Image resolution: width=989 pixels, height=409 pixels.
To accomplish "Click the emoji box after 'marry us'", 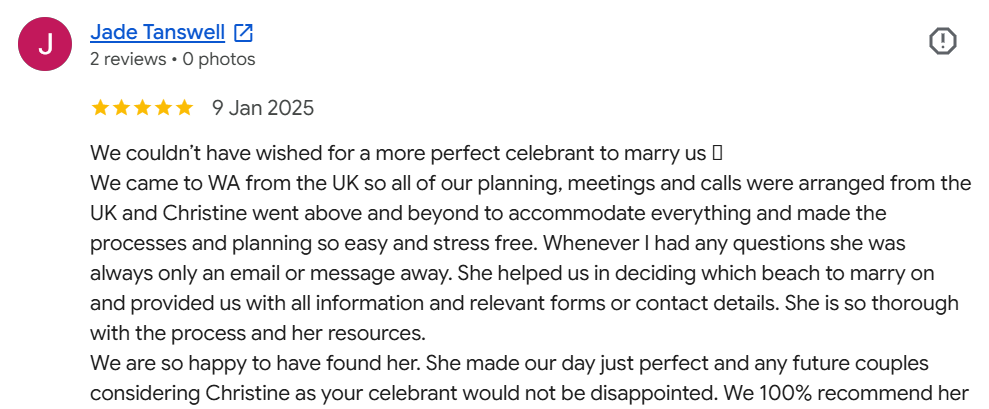I will pos(716,153).
